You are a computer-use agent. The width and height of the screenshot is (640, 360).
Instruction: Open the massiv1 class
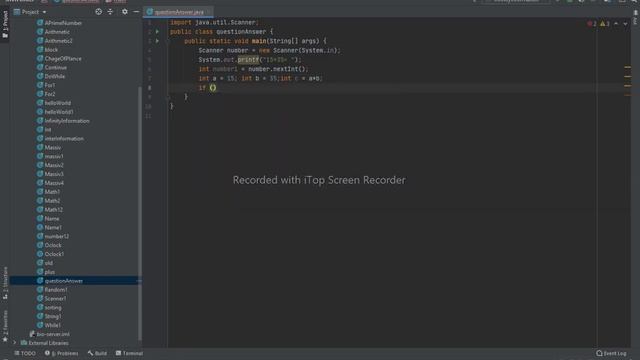click(x=50, y=156)
